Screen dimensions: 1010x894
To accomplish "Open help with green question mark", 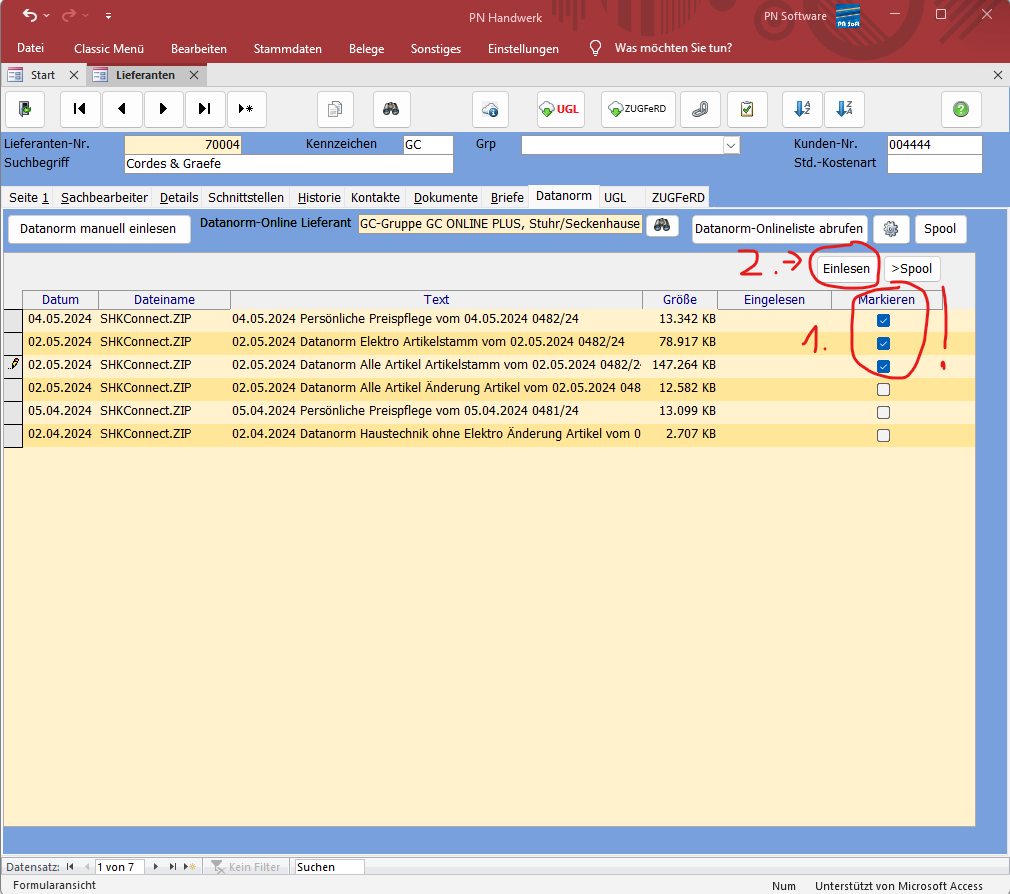I will (960, 109).
